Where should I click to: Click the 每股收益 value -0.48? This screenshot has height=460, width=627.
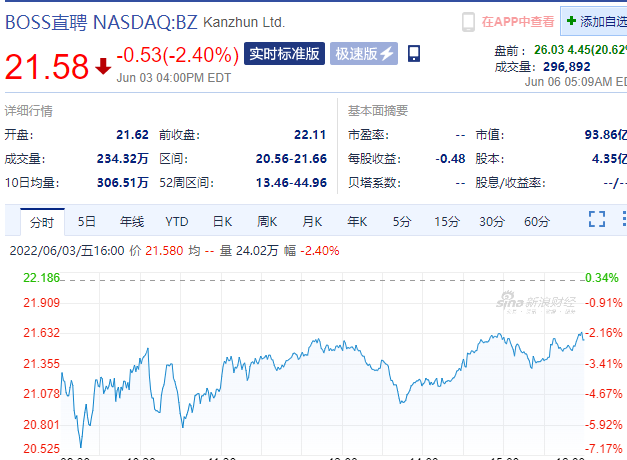450,159
